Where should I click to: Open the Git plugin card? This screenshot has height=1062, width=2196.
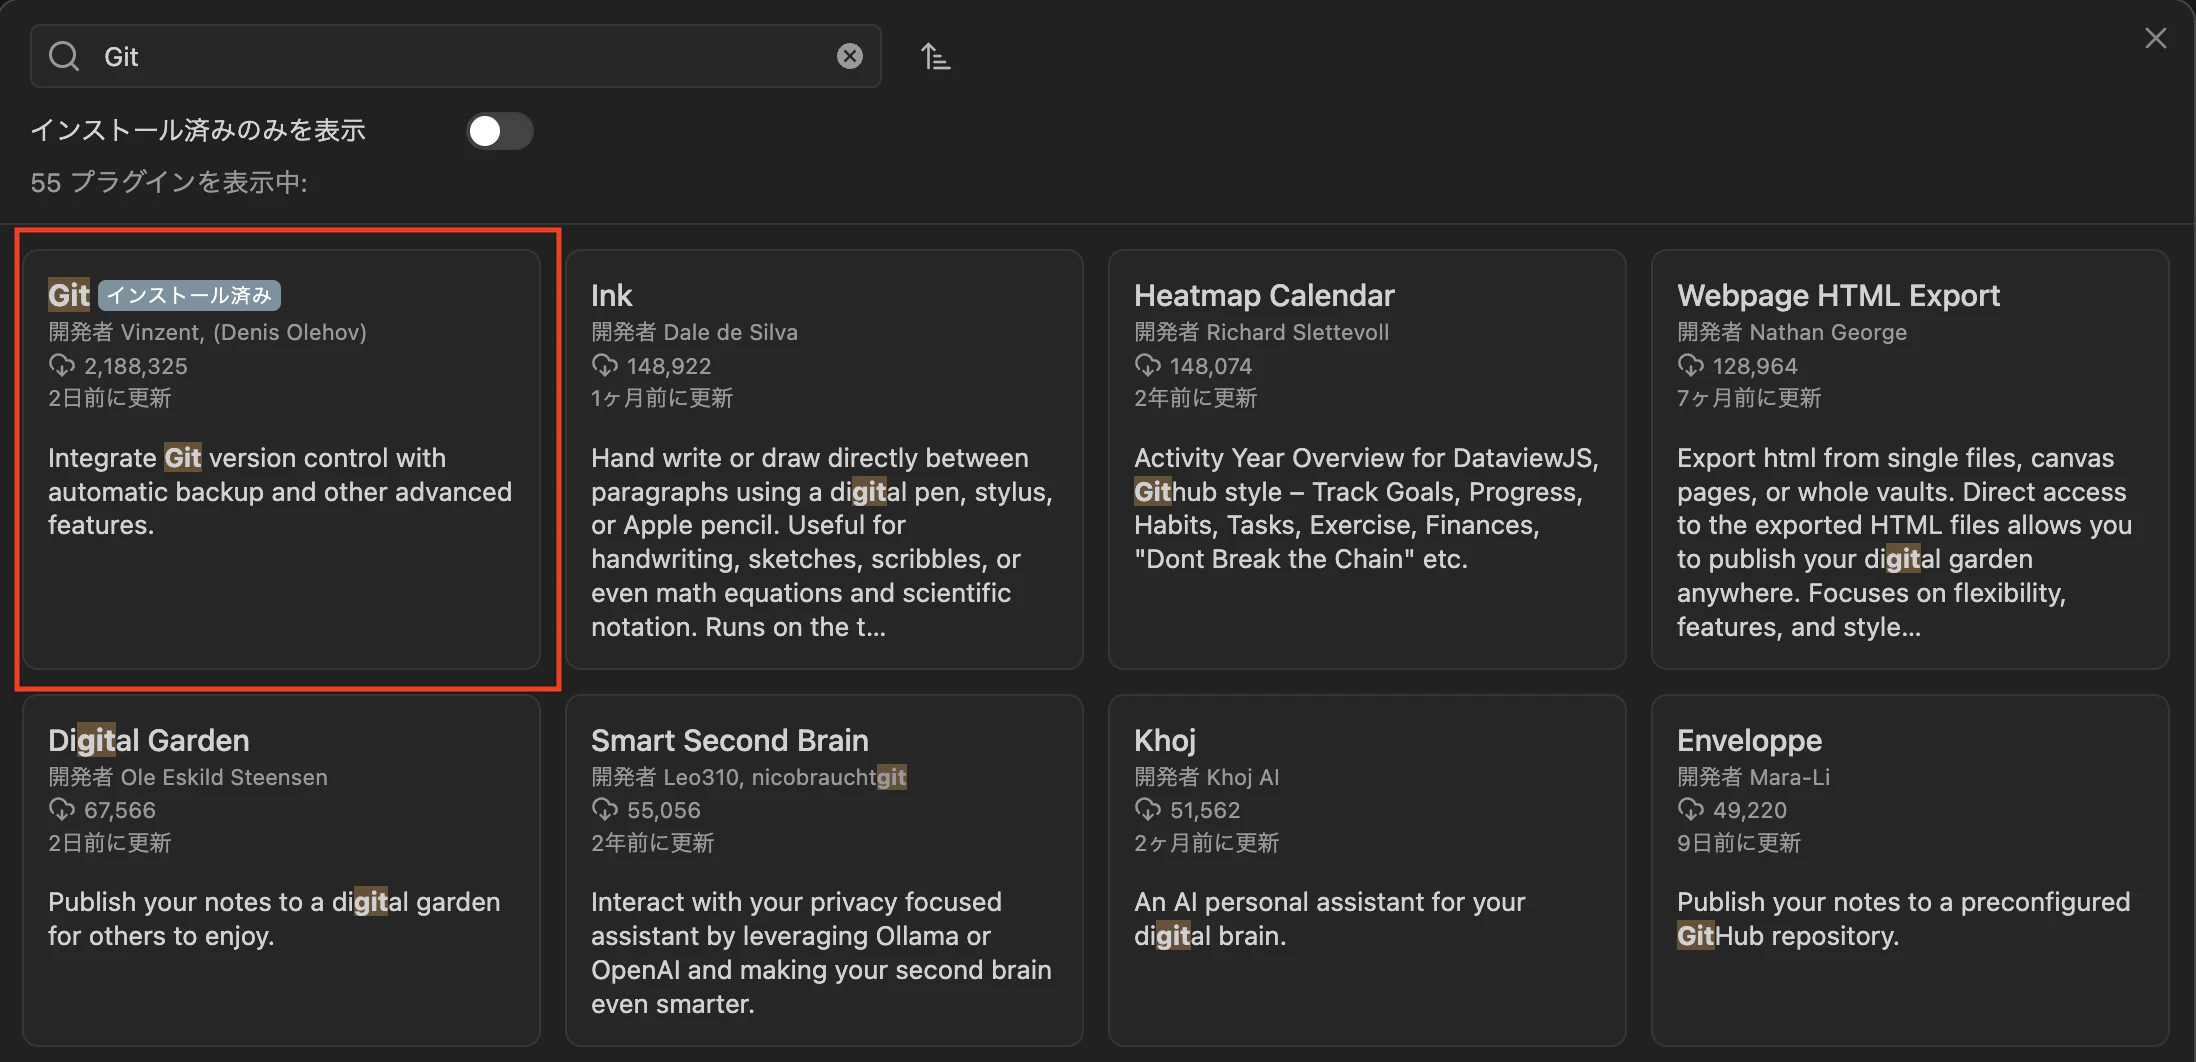tap(281, 459)
